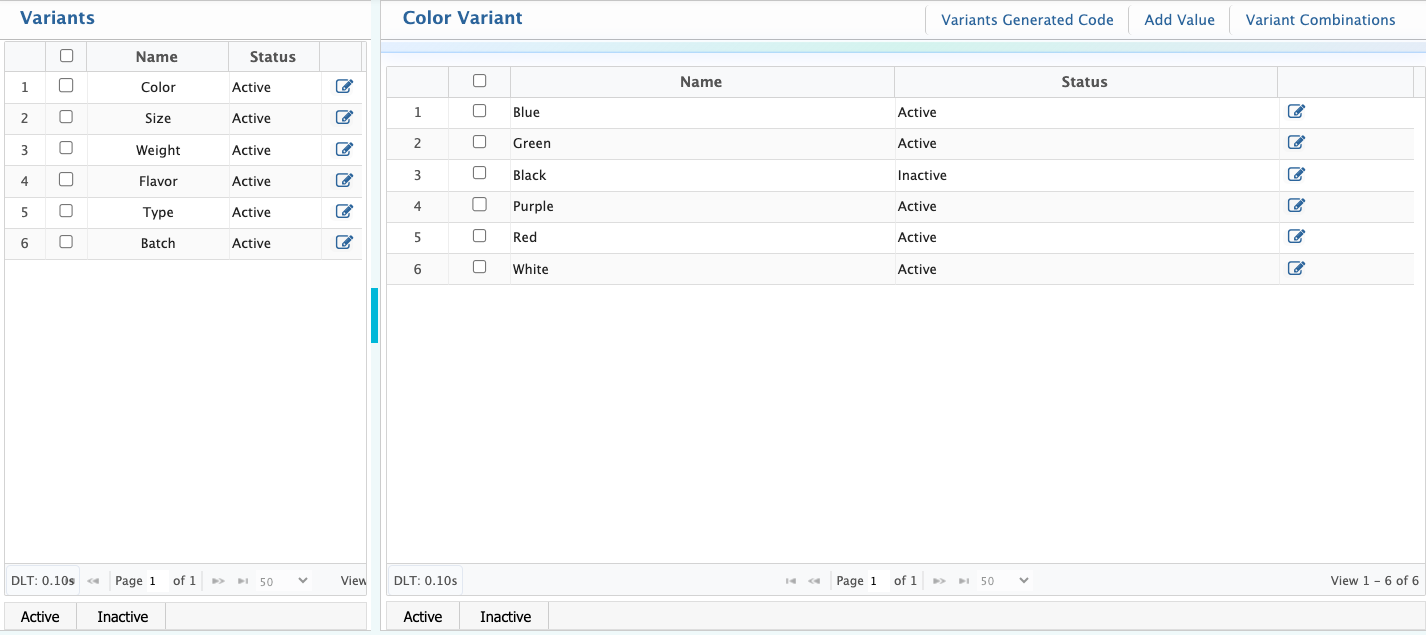The width and height of the screenshot is (1426, 635).
Task: Edit the Type variant row
Action: pyautogui.click(x=344, y=212)
